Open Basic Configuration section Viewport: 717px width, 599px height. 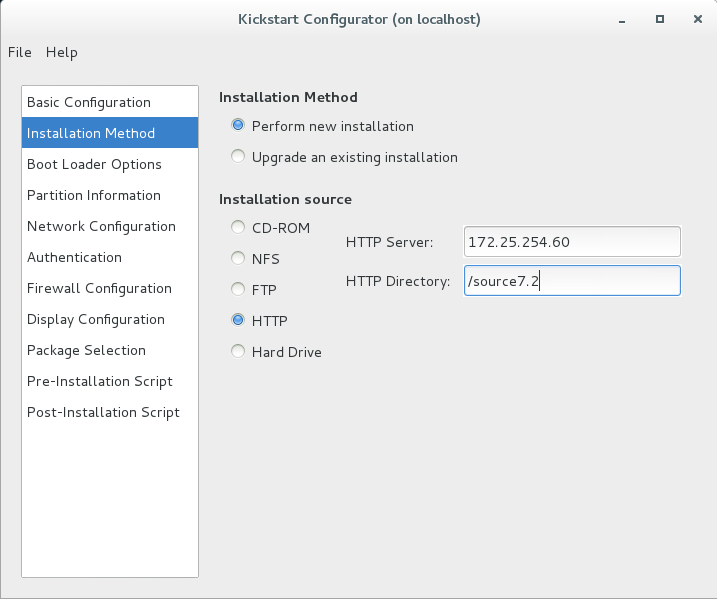tap(110, 102)
